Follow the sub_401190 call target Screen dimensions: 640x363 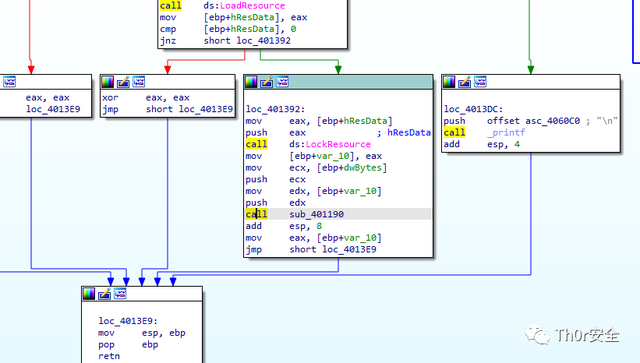pos(317,214)
